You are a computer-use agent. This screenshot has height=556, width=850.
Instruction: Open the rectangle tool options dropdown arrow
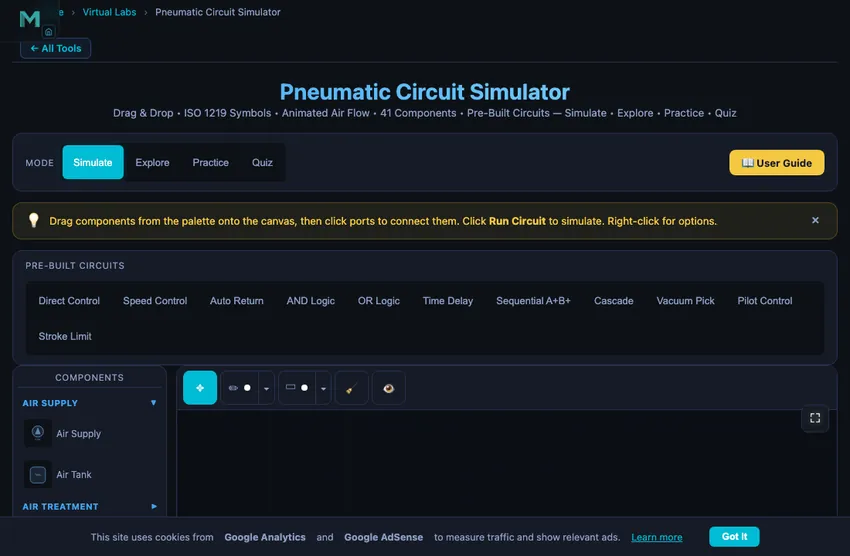click(x=323, y=388)
